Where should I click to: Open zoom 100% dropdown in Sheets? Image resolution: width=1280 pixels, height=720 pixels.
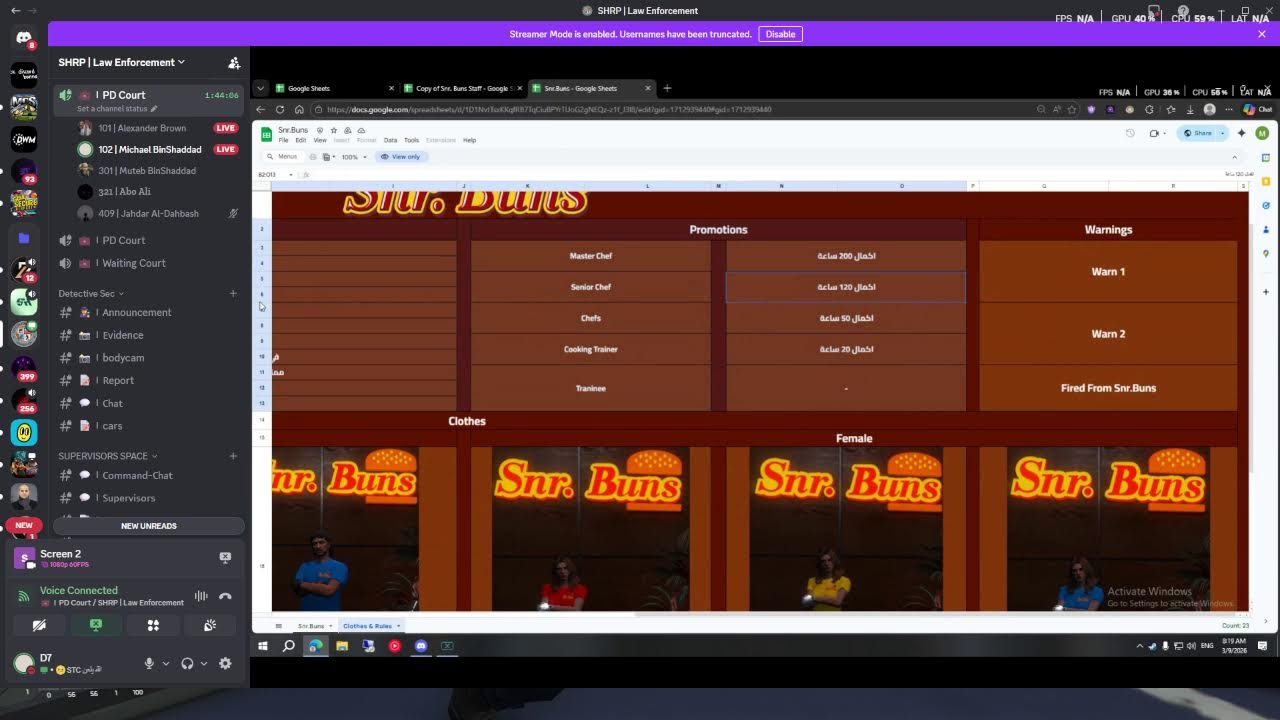coord(353,157)
